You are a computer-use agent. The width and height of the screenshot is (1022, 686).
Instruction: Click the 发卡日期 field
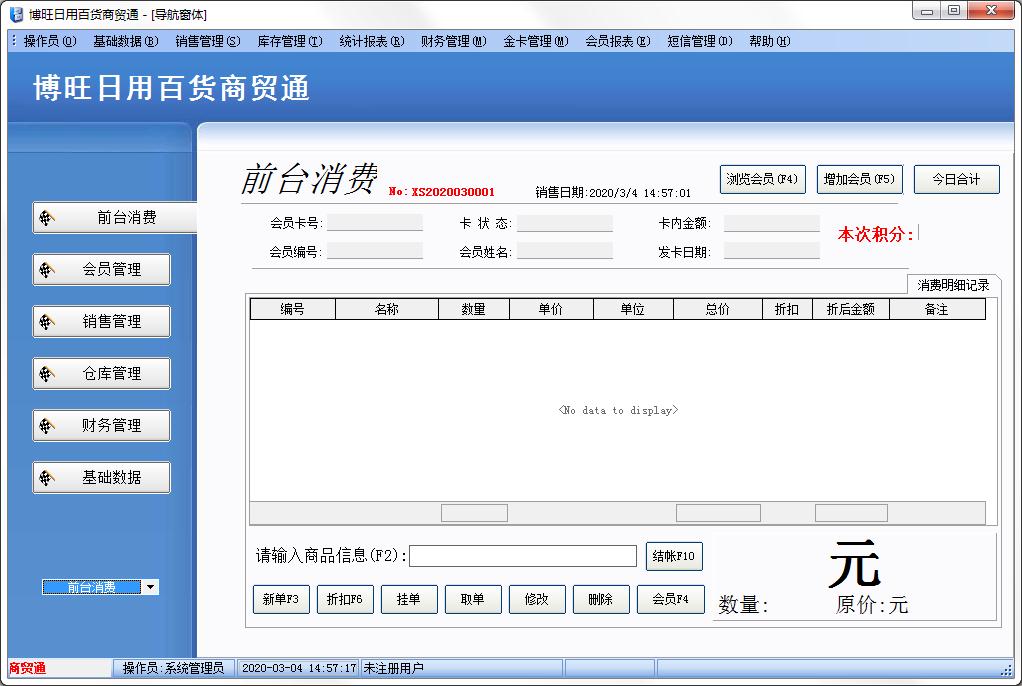[x=772, y=251]
